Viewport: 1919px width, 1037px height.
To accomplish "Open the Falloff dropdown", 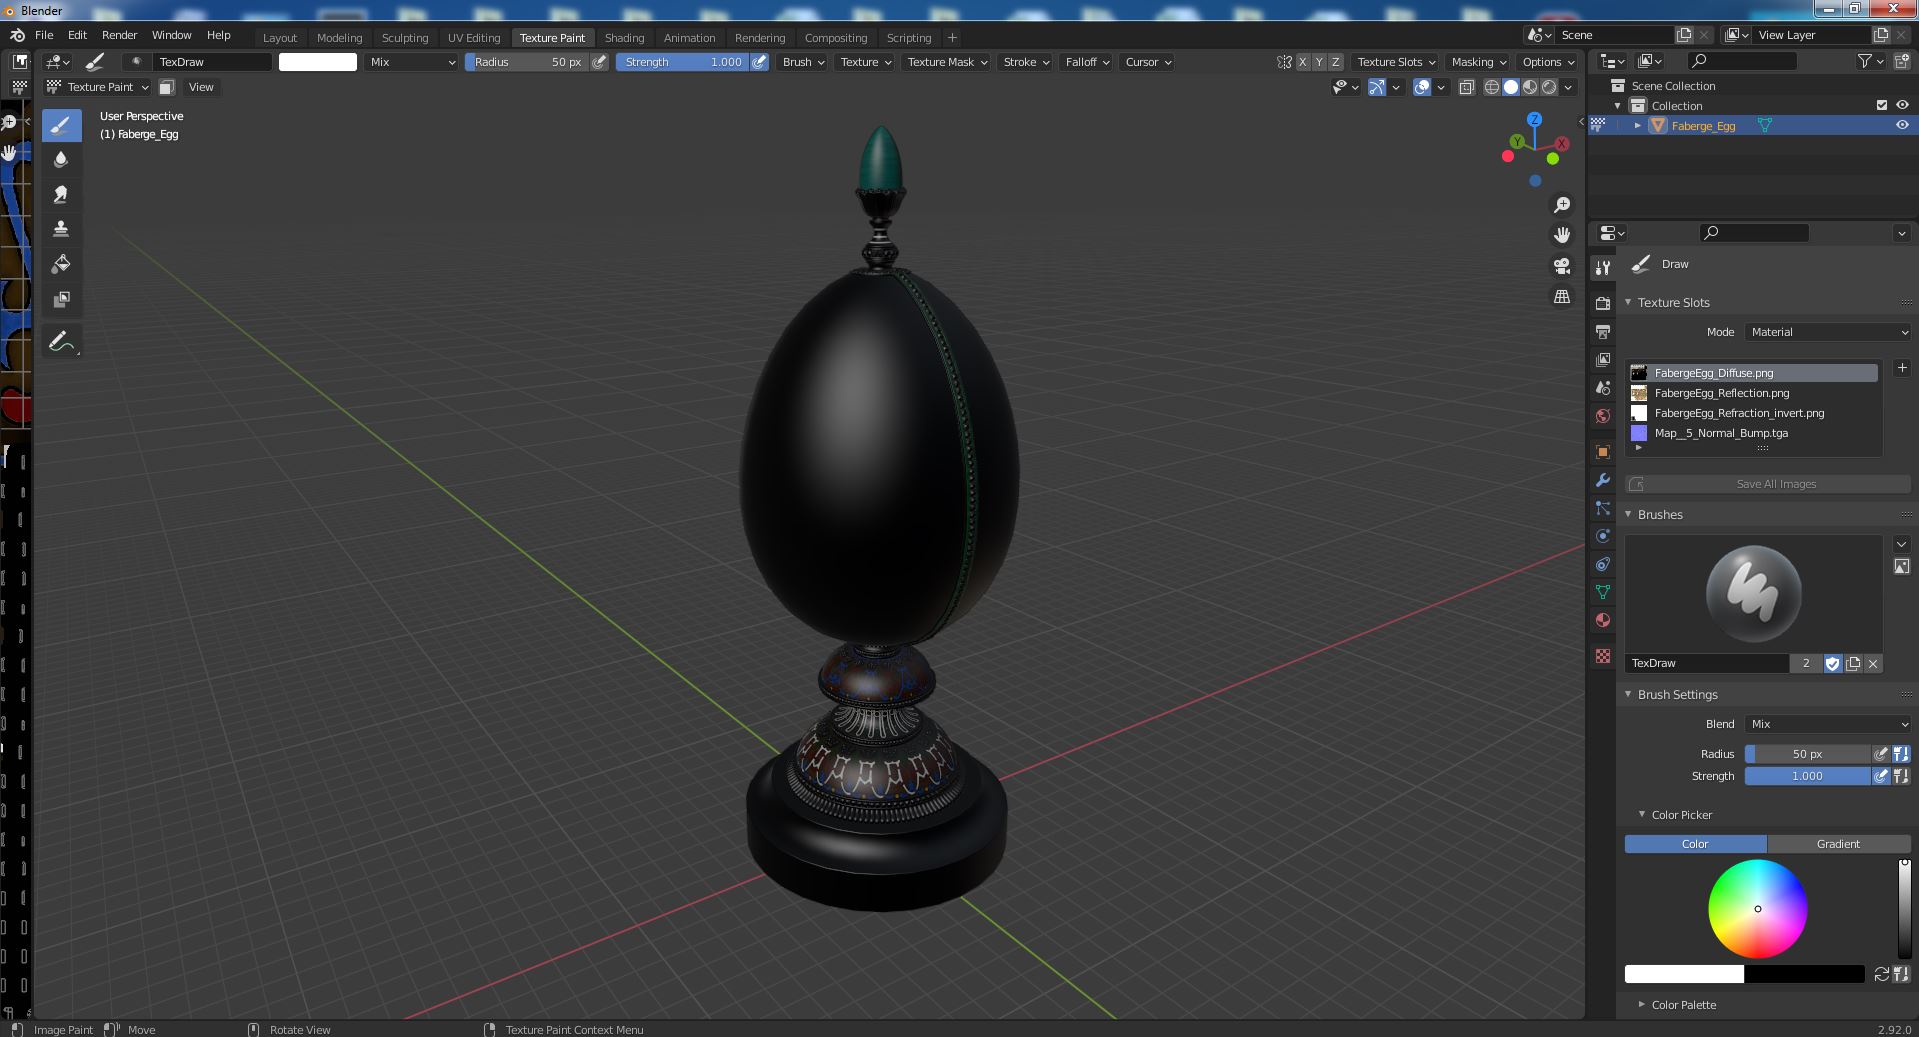I will pos(1086,62).
